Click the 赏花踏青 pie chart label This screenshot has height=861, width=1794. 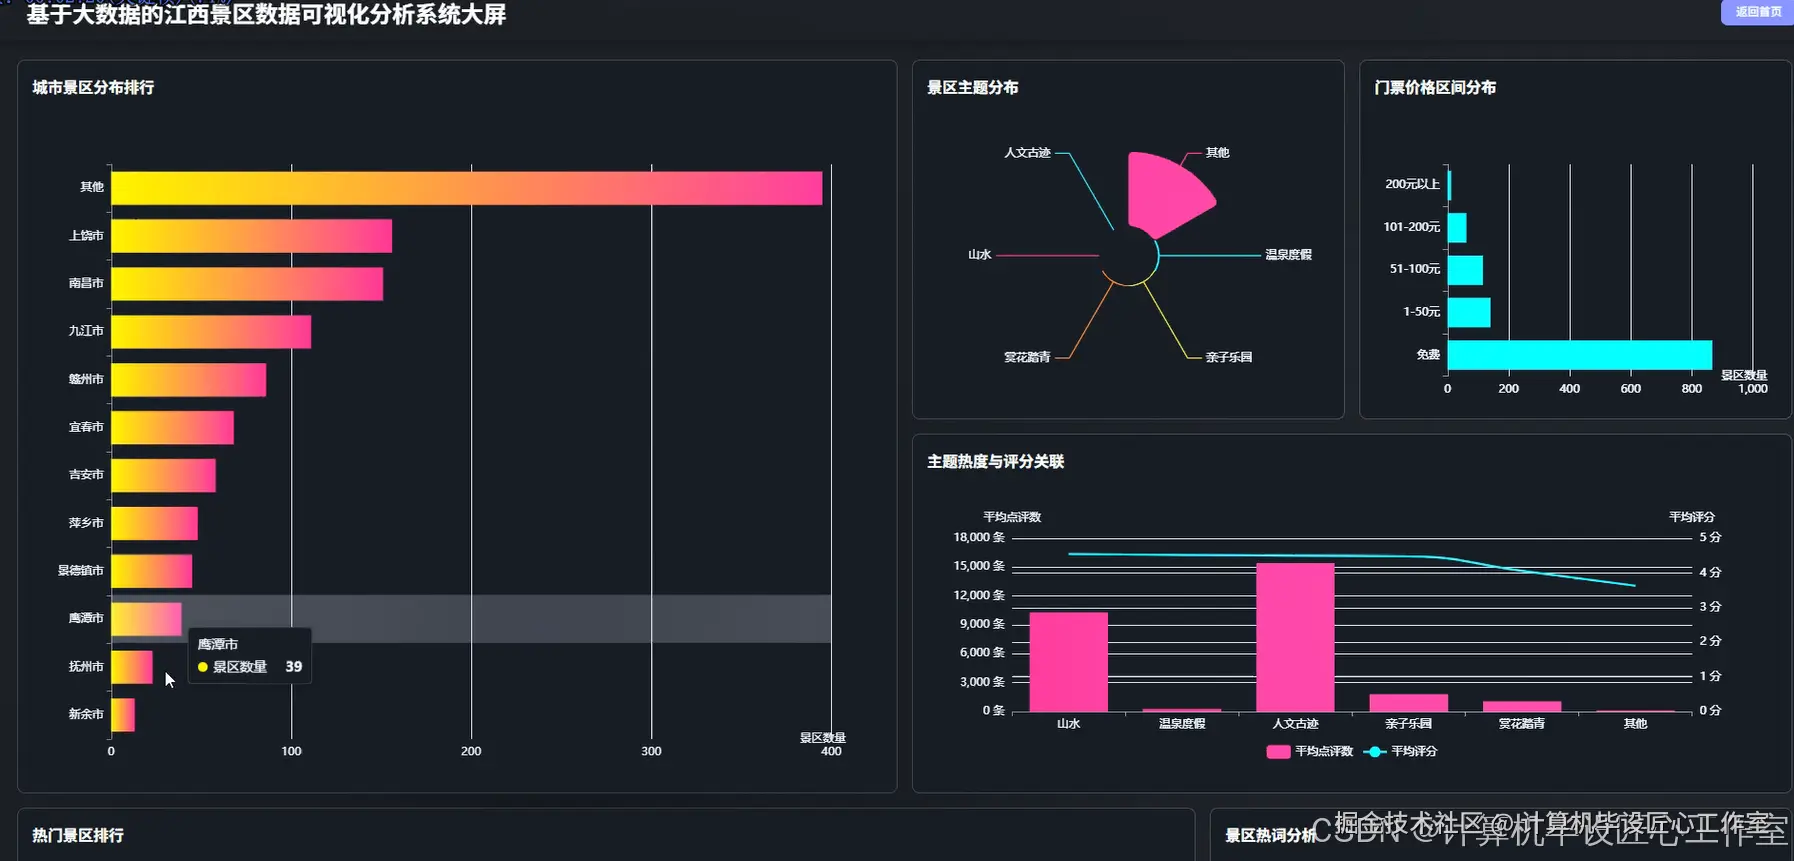(x=1027, y=357)
